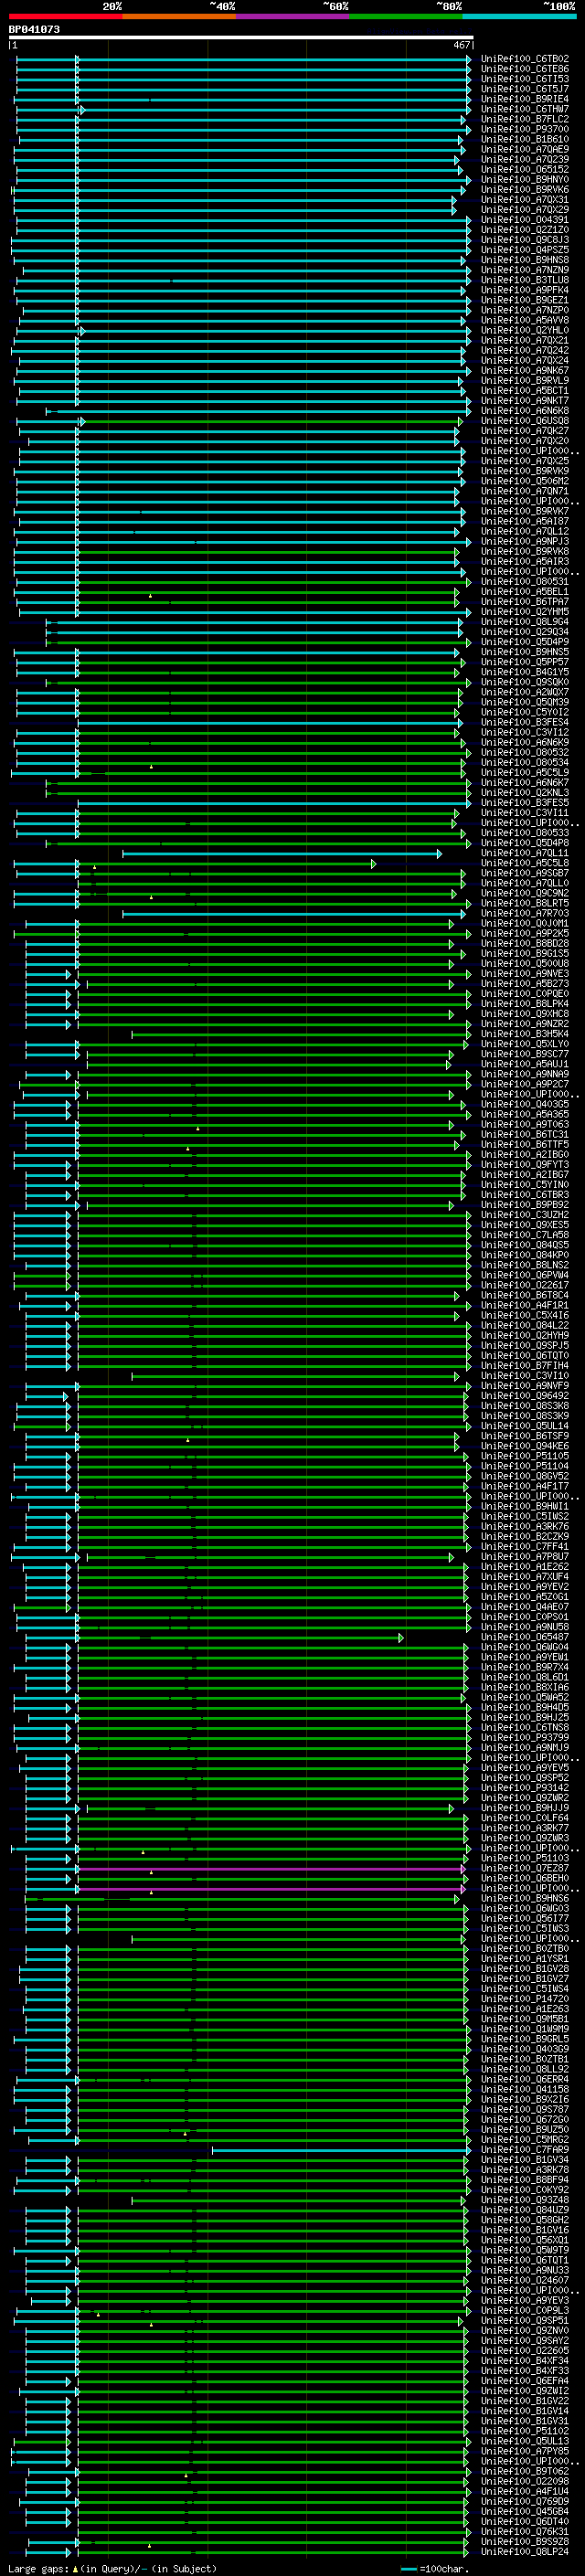
Task: Select hit label UniRef100_Q93Z48
Action: pos(525,2199)
